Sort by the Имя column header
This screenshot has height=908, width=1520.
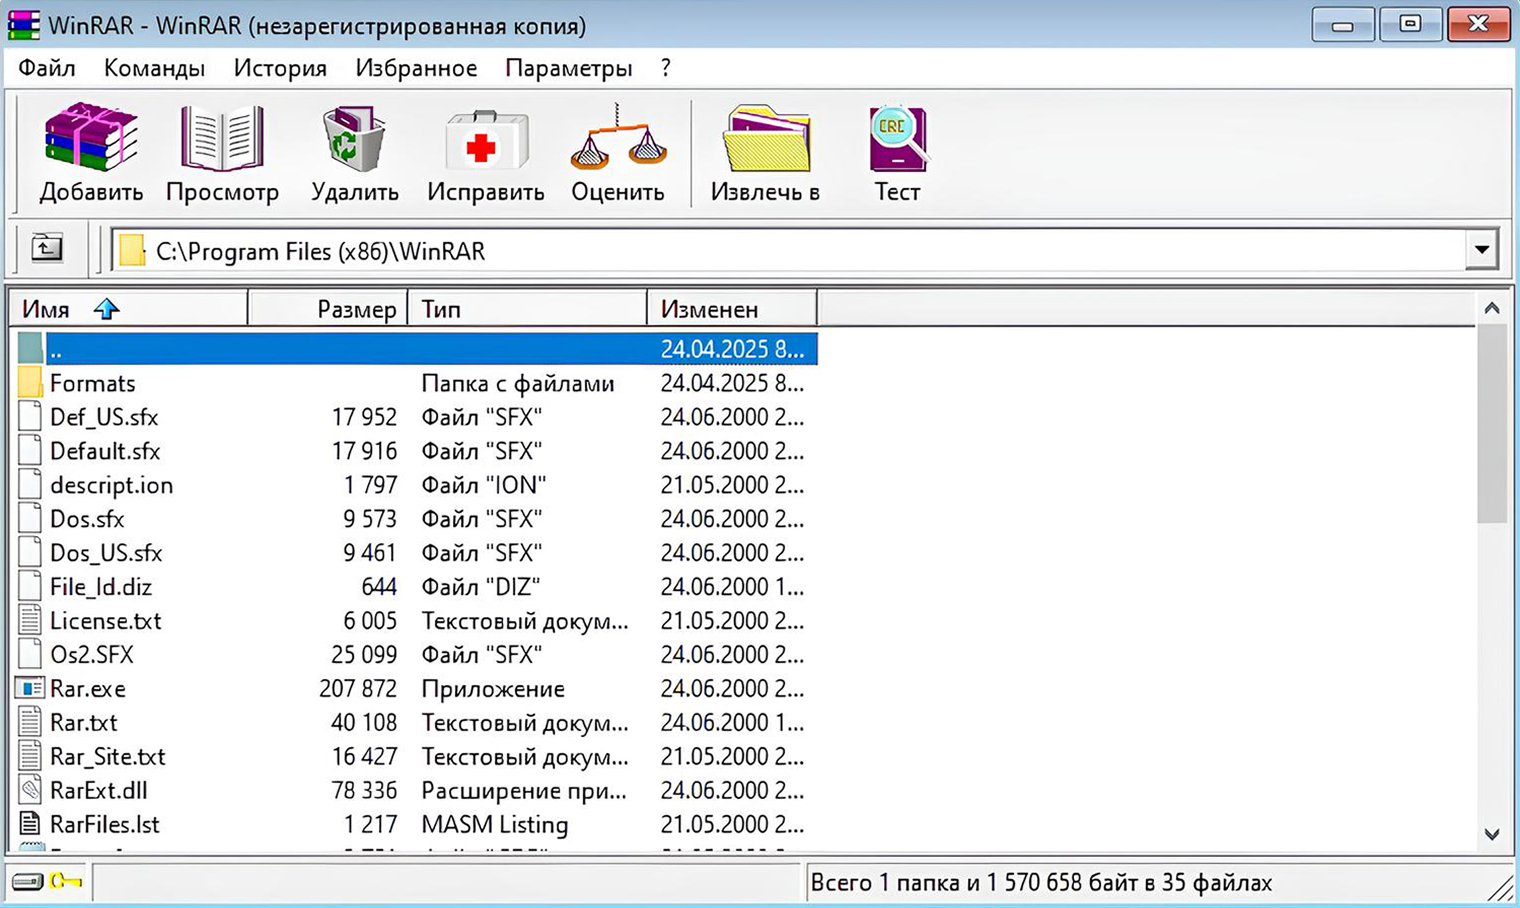tap(128, 309)
